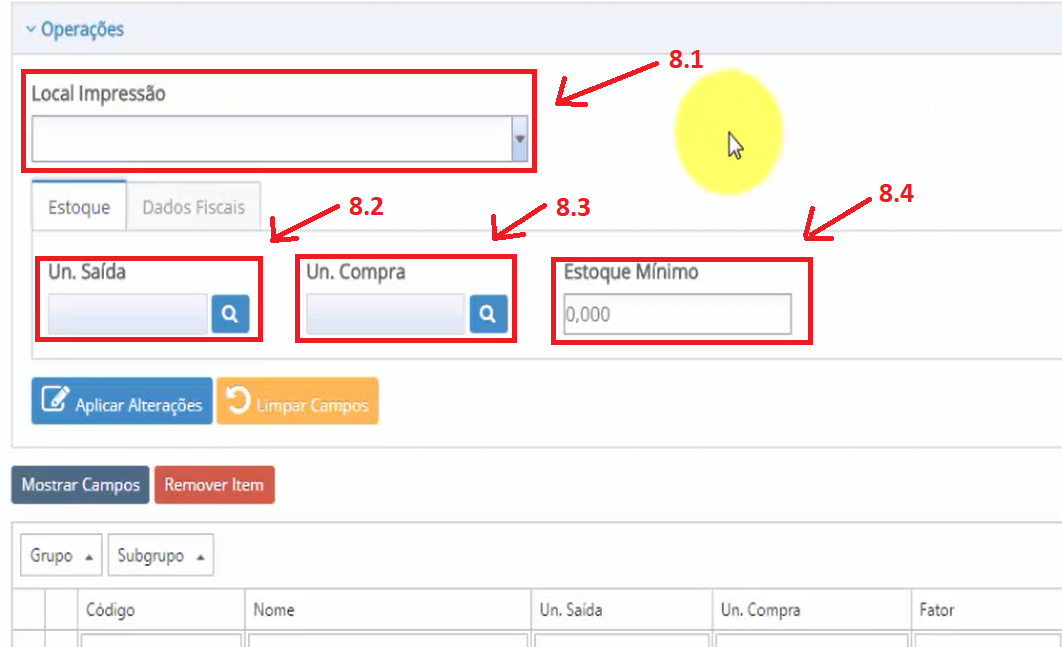
Task: Click the Código column header
Action: pyautogui.click(x=161, y=610)
